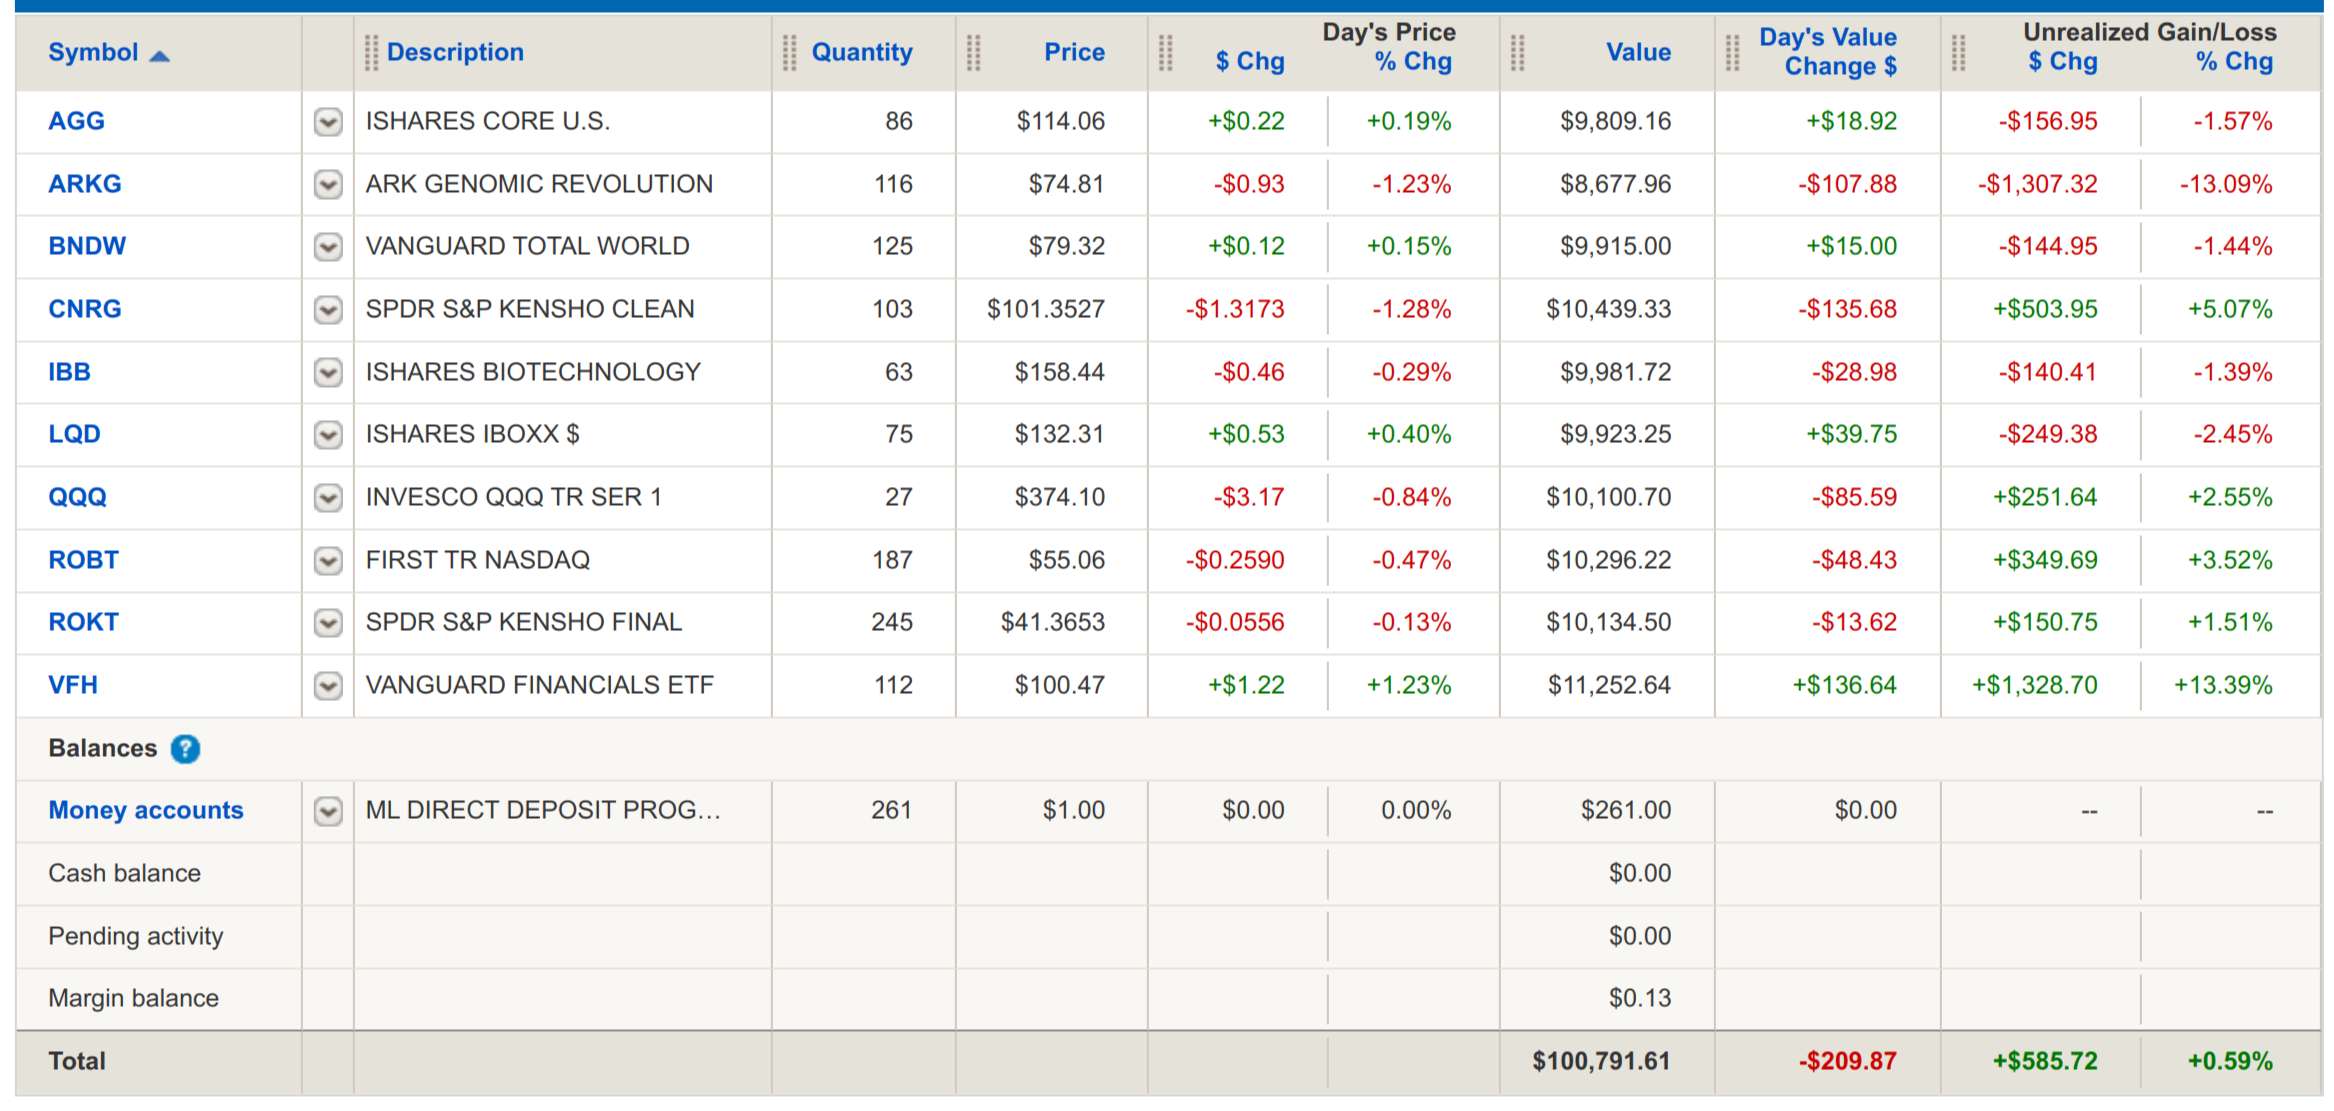Open the AGG row action dropdown
The width and height of the screenshot is (2334, 1111).
pos(328,122)
